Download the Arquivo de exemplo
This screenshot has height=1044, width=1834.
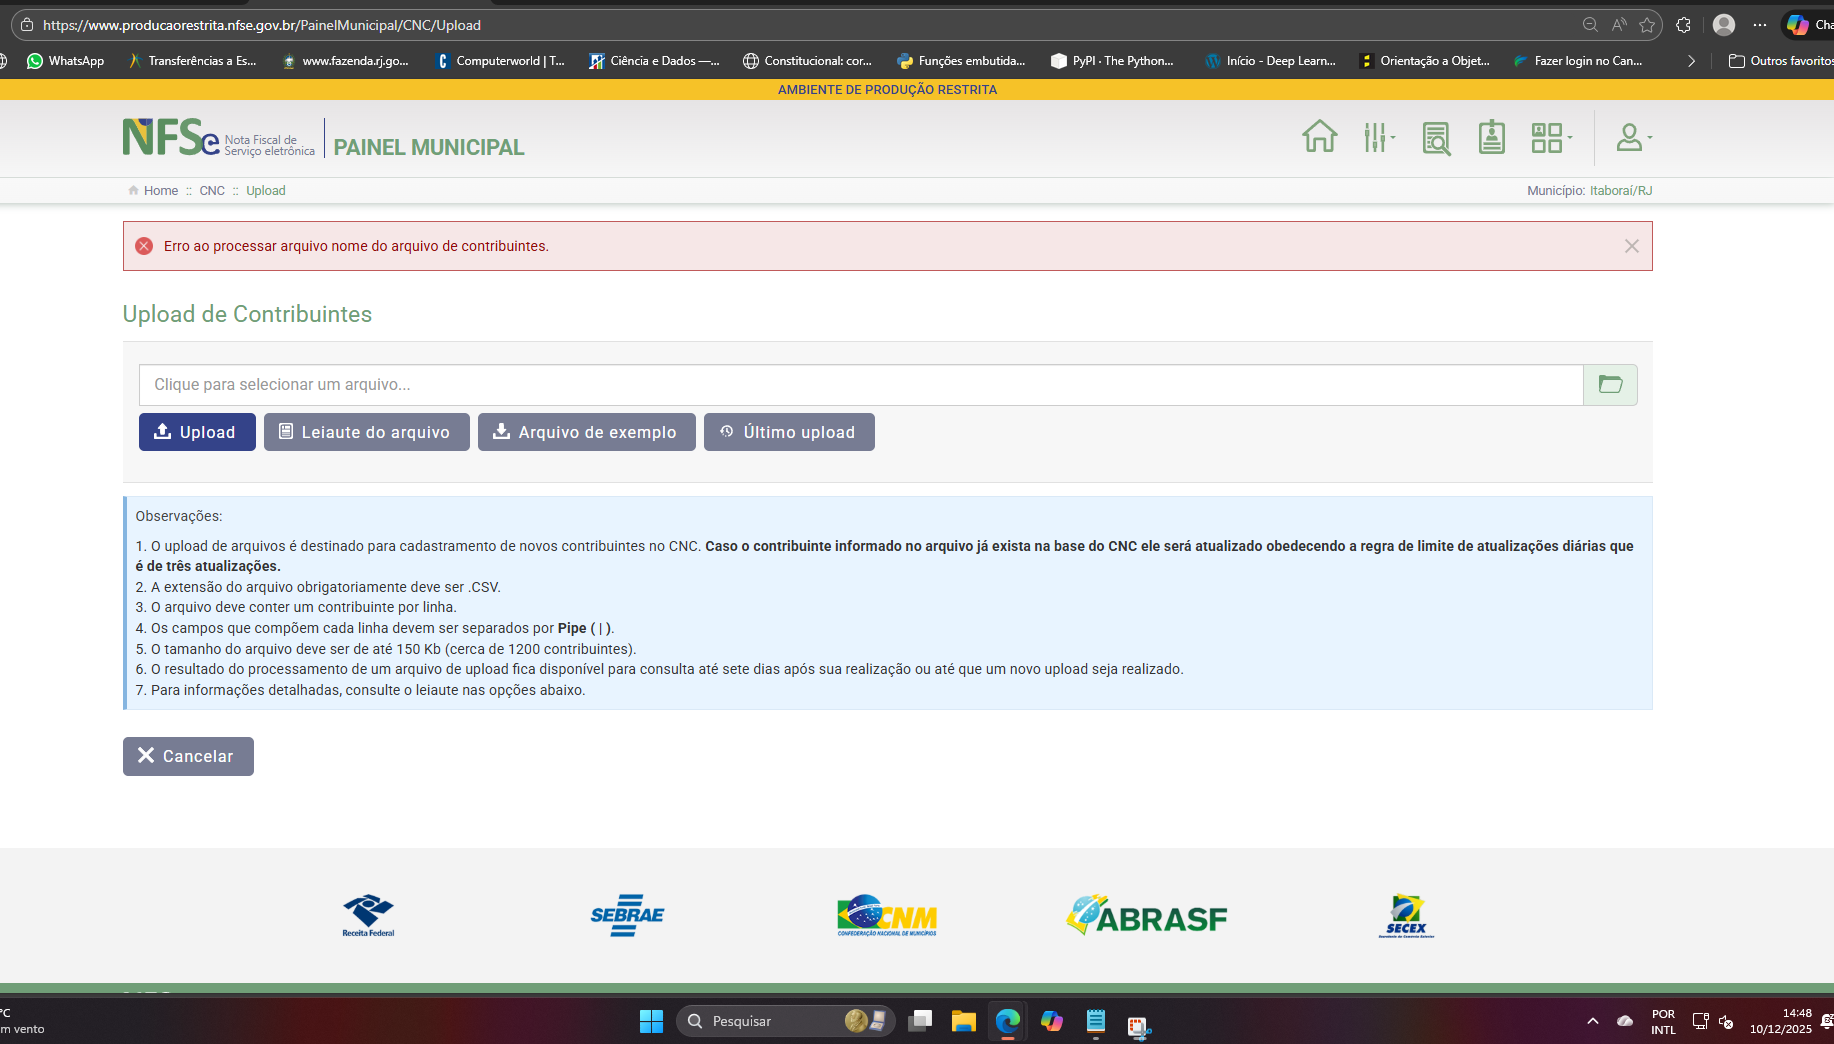(586, 432)
